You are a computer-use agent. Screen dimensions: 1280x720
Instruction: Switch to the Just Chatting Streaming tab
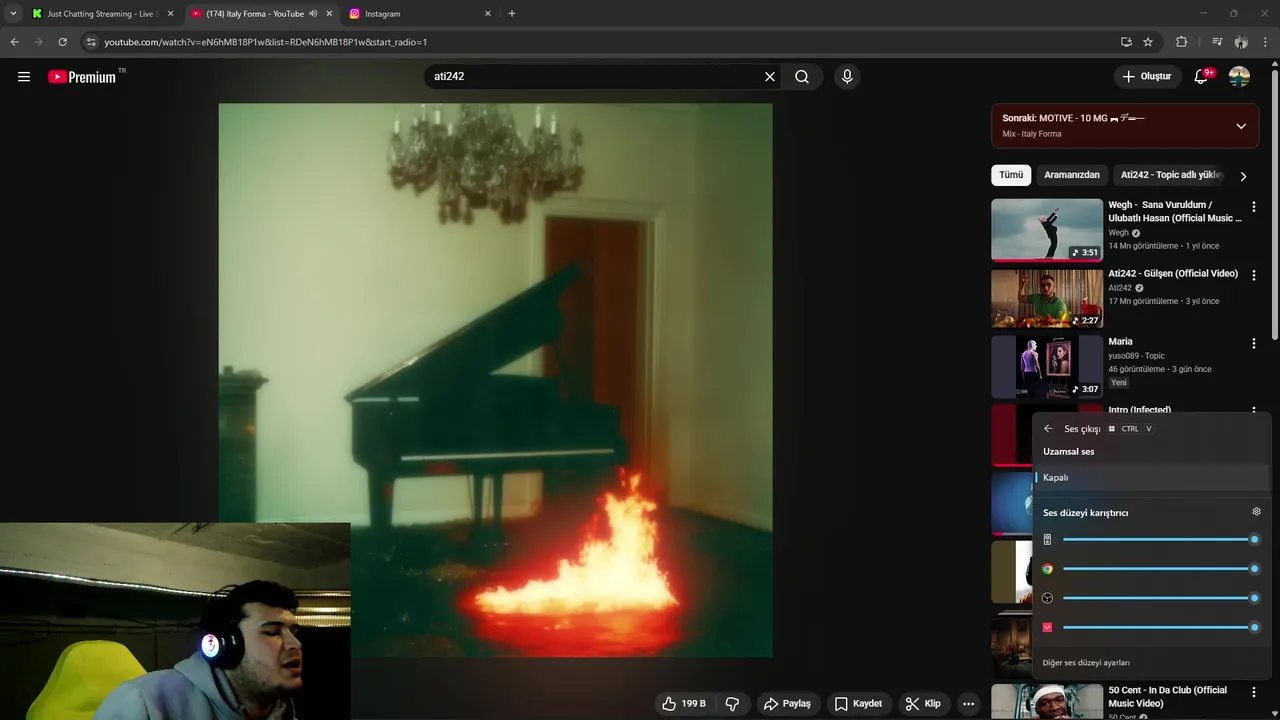point(102,14)
